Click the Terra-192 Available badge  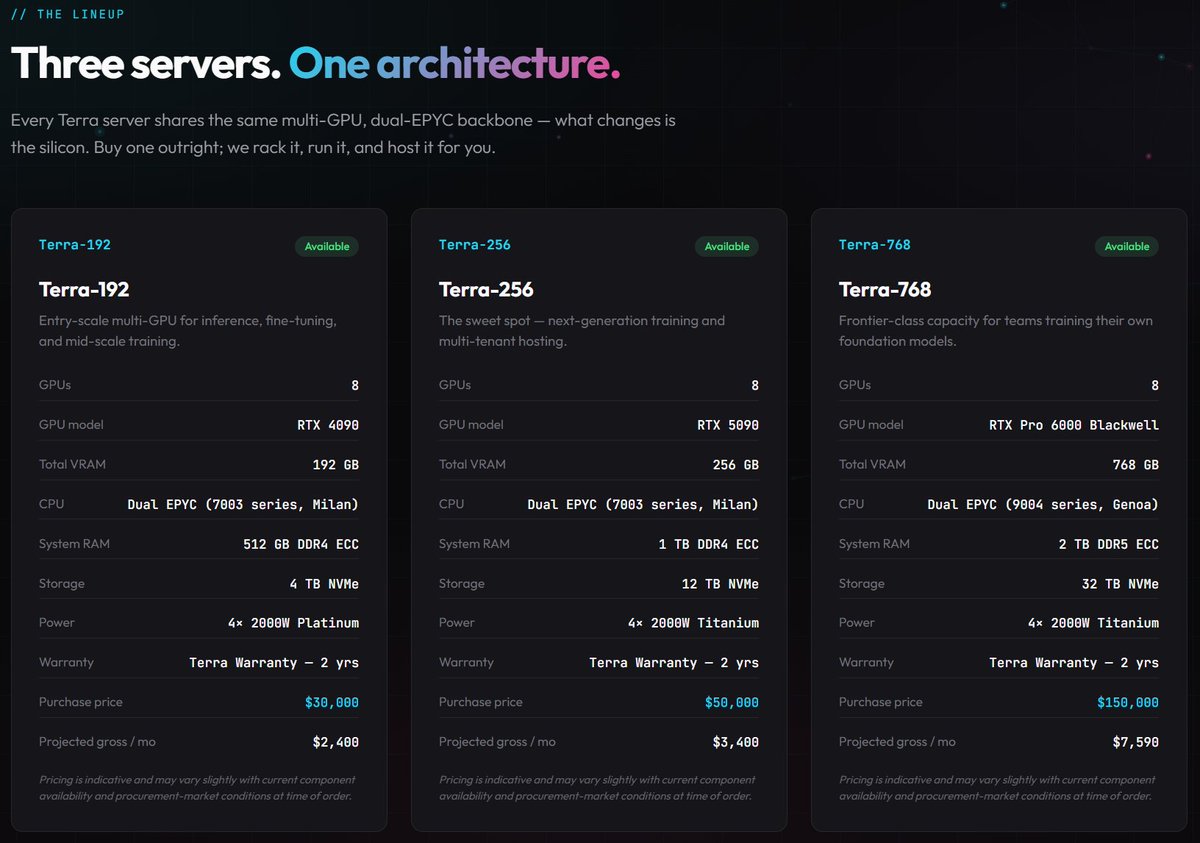point(327,246)
